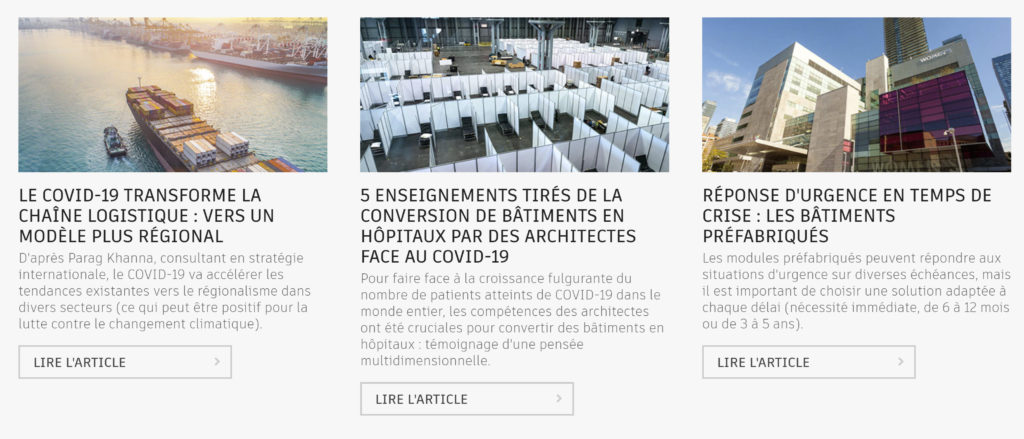Click the text 'modèle plus régional' in the first title

tap(121, 236)
